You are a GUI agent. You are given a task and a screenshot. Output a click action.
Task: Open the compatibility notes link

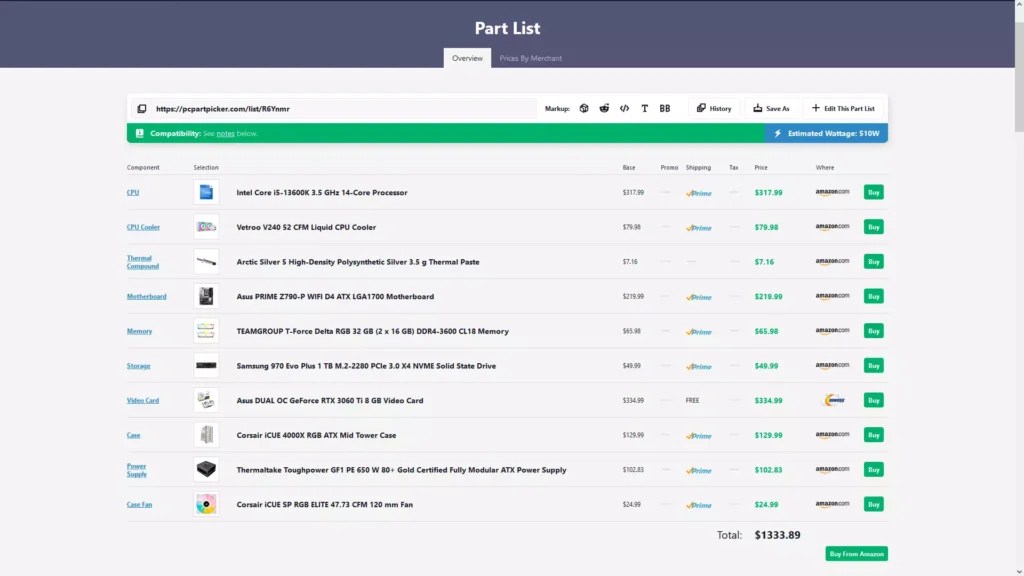[225, 133]
